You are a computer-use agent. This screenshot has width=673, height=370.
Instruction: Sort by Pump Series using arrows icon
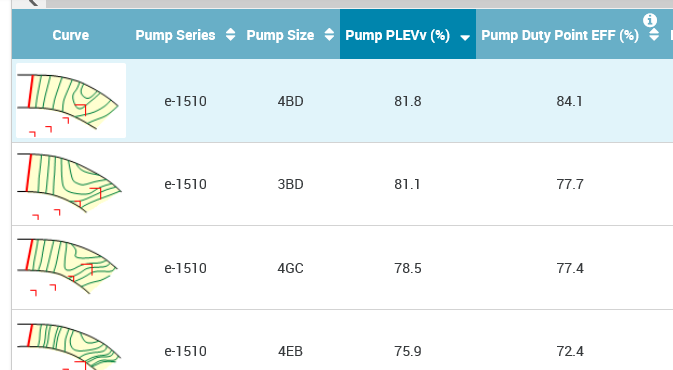coord(230,34)
